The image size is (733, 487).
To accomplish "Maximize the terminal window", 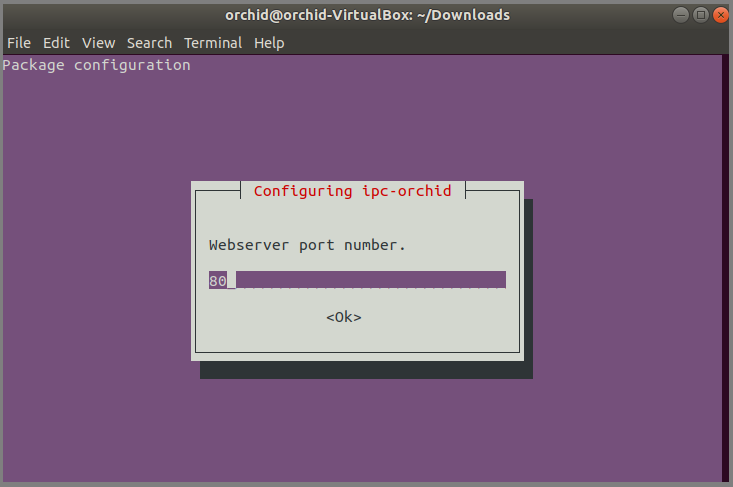I will 701,15.
